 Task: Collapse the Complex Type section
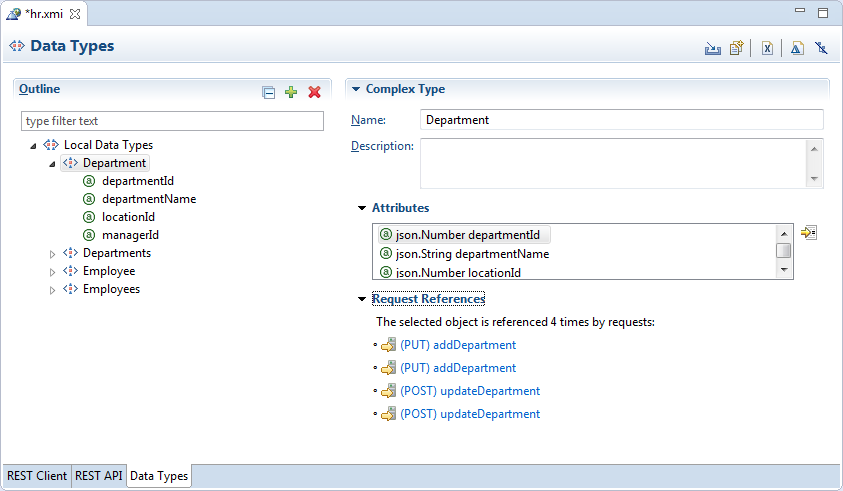pyautogui.click(x=356, y=89)
